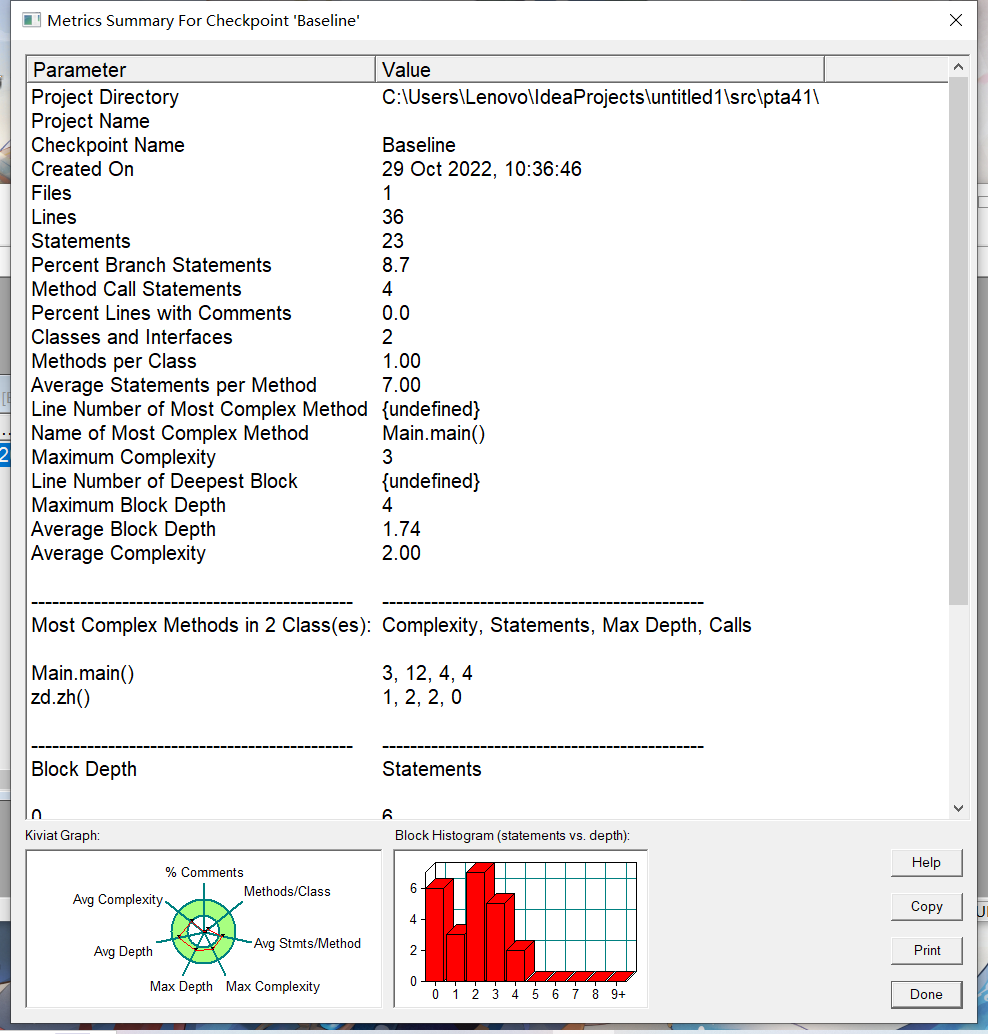
Task: Click the Kiviat graph diagram
Action: (204, 929)
